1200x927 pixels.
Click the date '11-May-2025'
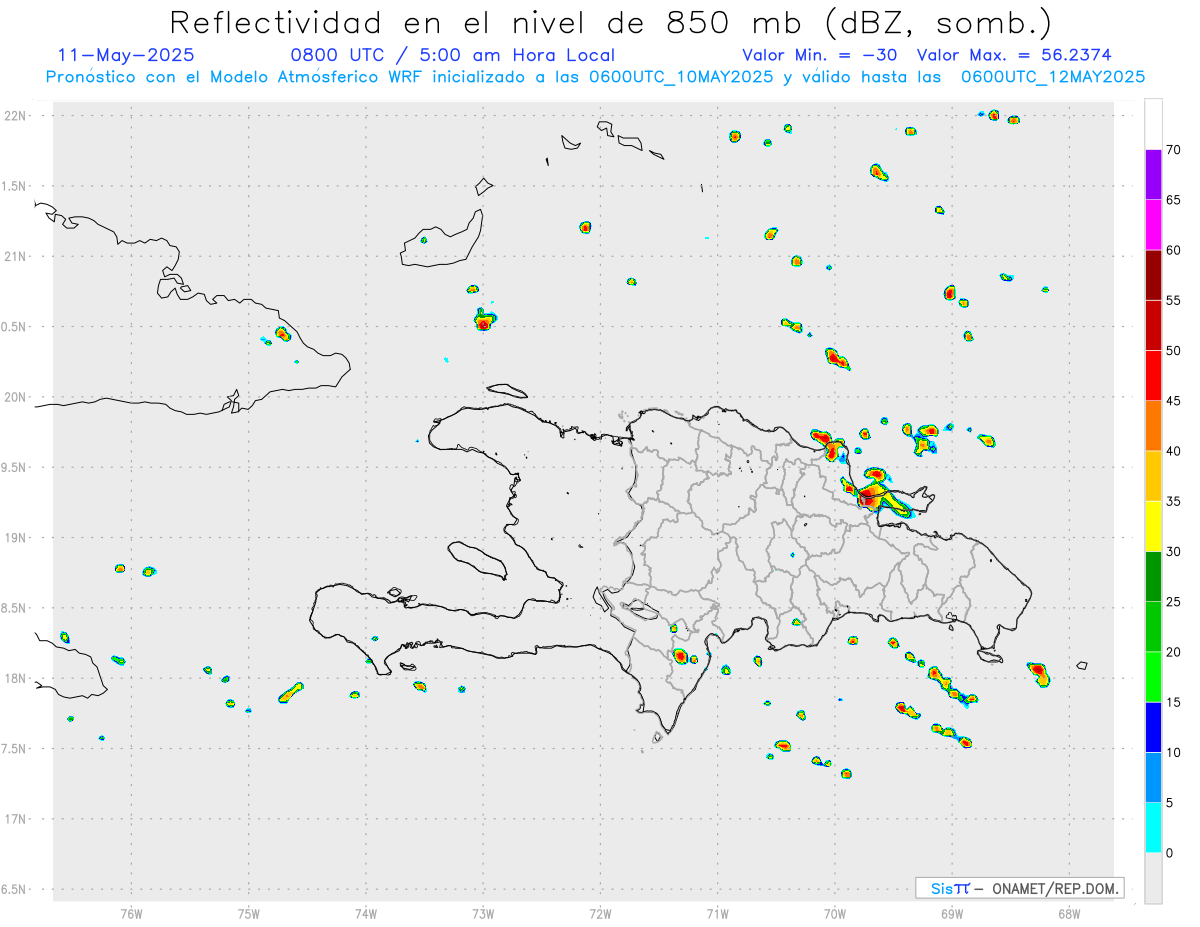[x=126, y=55]
